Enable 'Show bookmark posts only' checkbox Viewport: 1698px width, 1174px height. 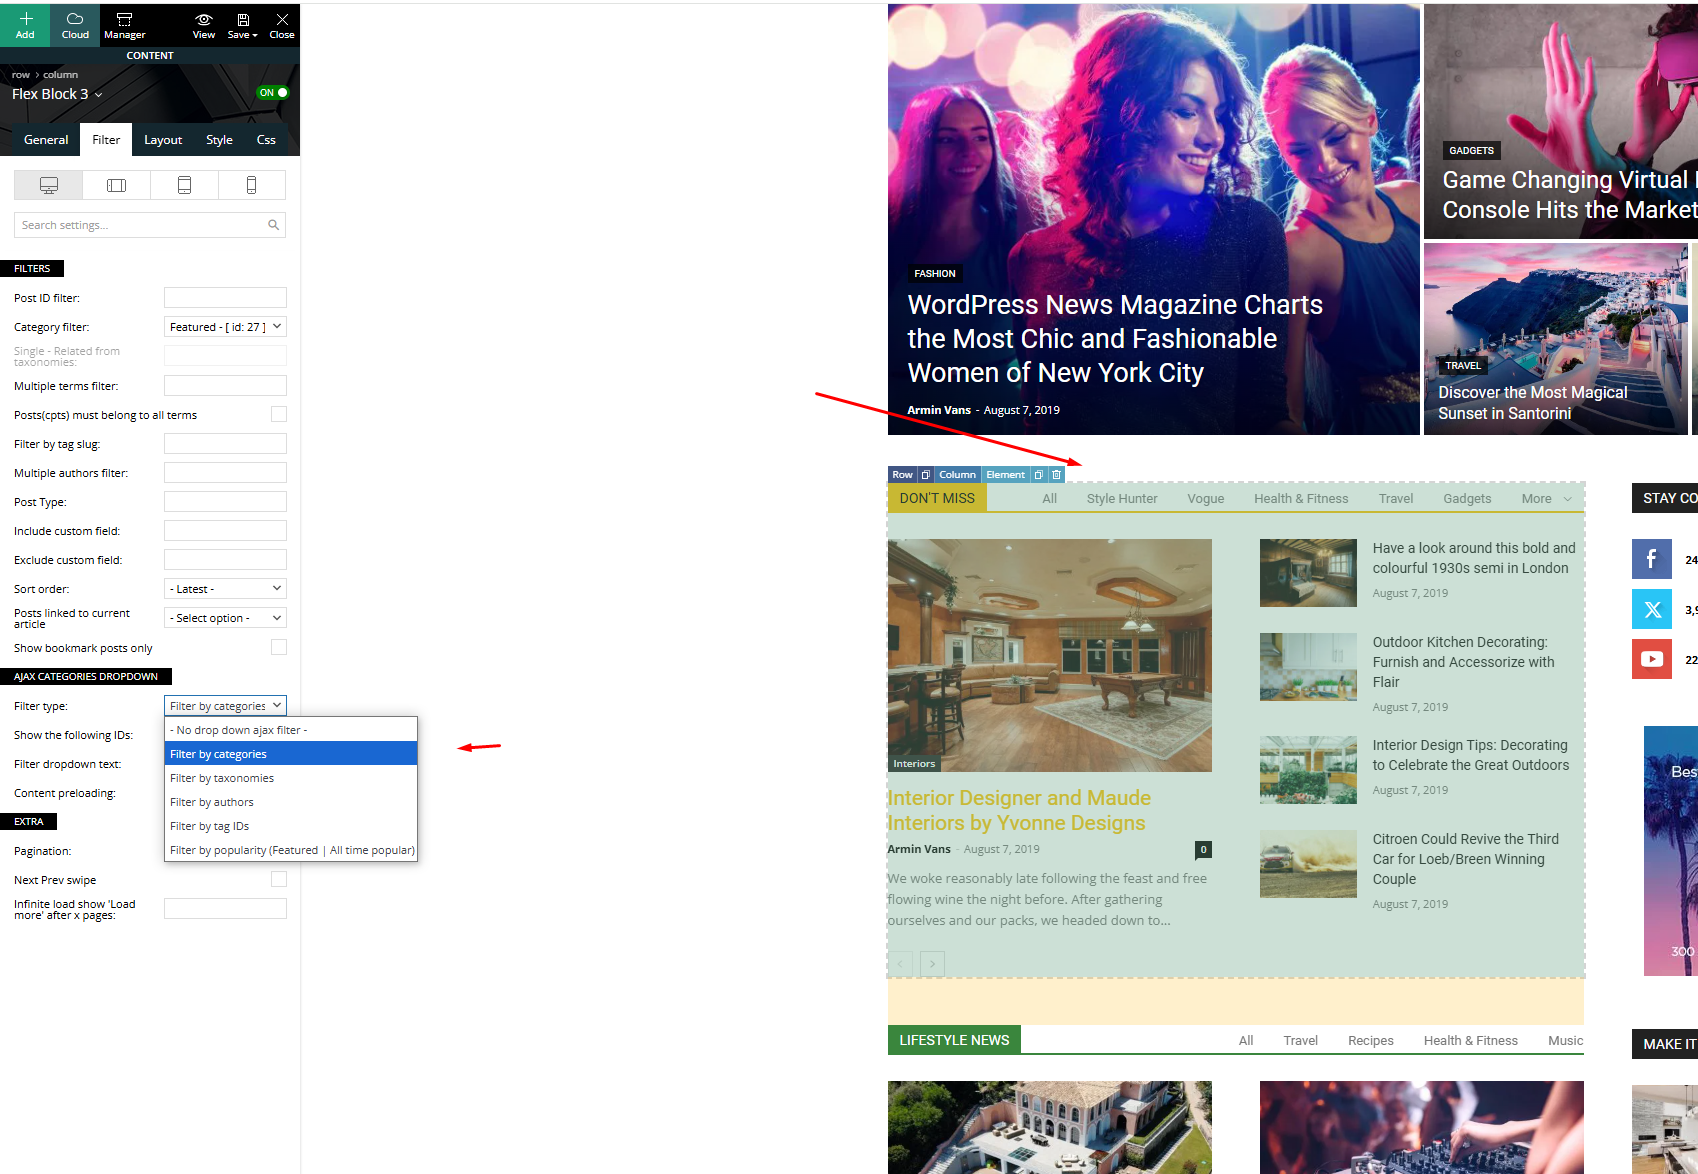[x=279, y=647]
